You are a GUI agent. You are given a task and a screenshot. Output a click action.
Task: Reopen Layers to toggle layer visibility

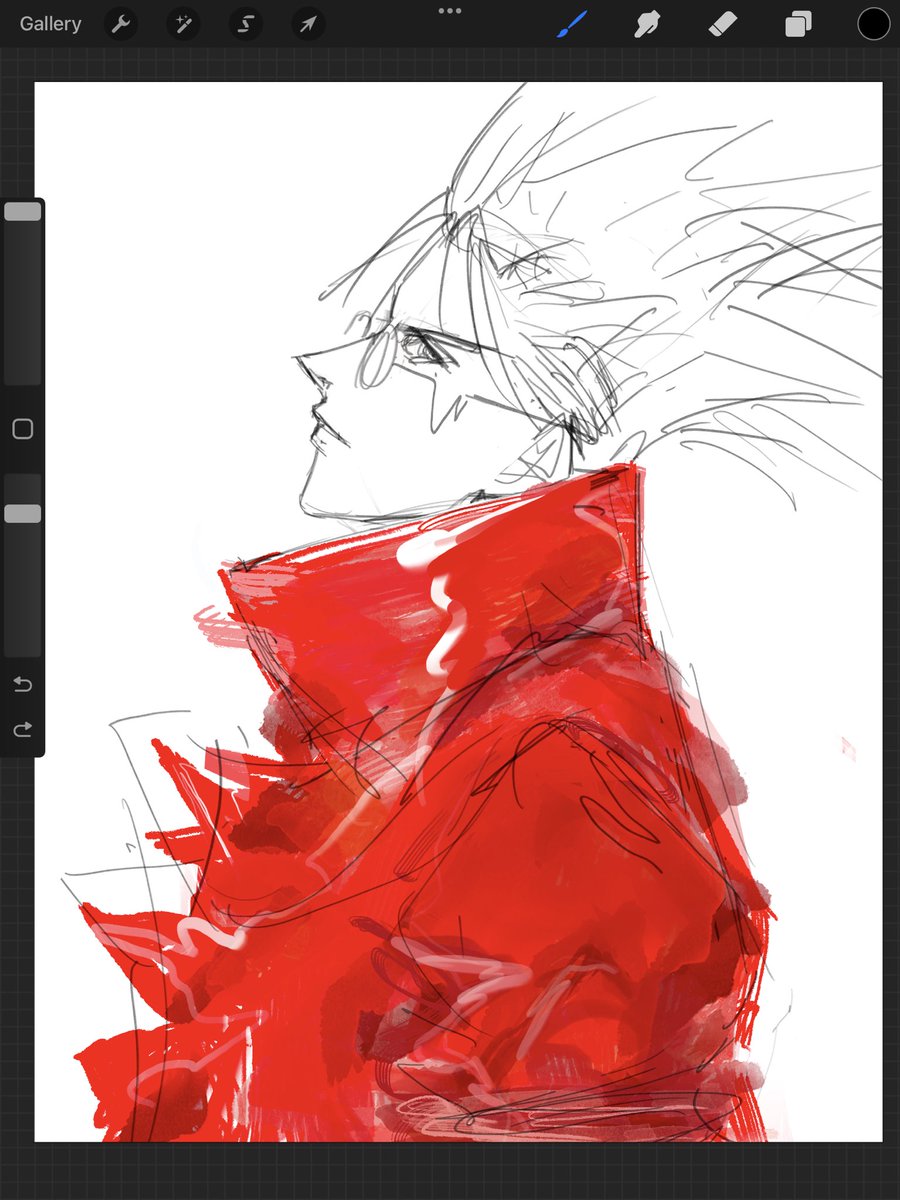[797, 23]
